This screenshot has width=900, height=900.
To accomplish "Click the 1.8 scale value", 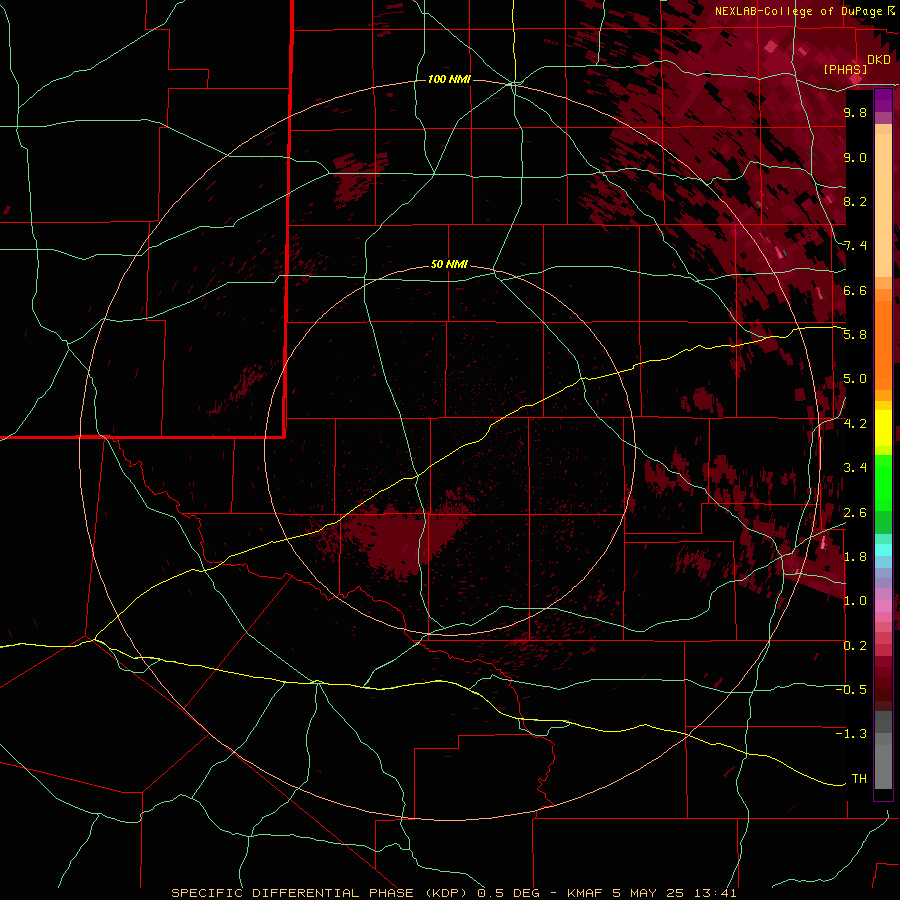I will (x=855, y=557).
